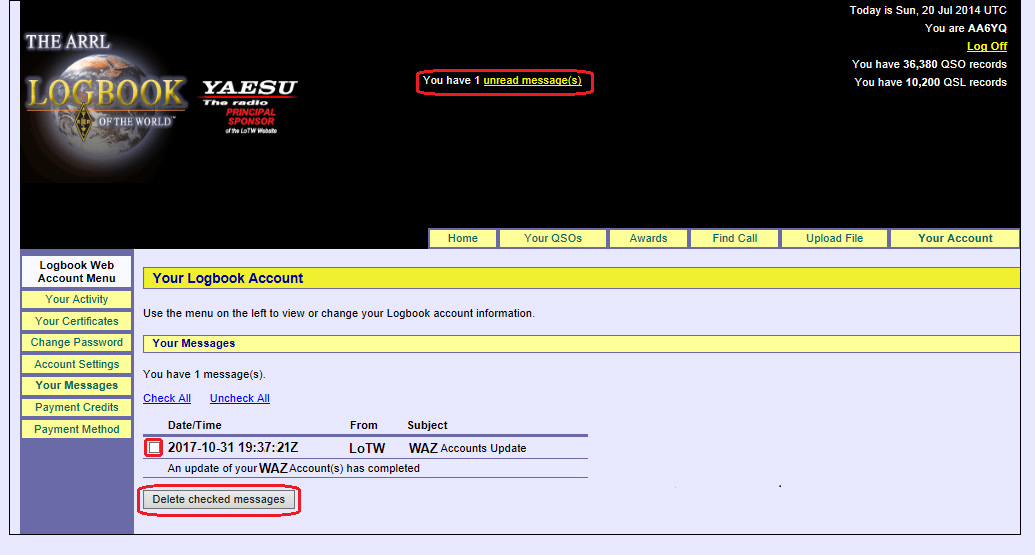Click the Yaesu principal sponsor logo
This screenshot has width=1035, height=555.
(250, 106)
